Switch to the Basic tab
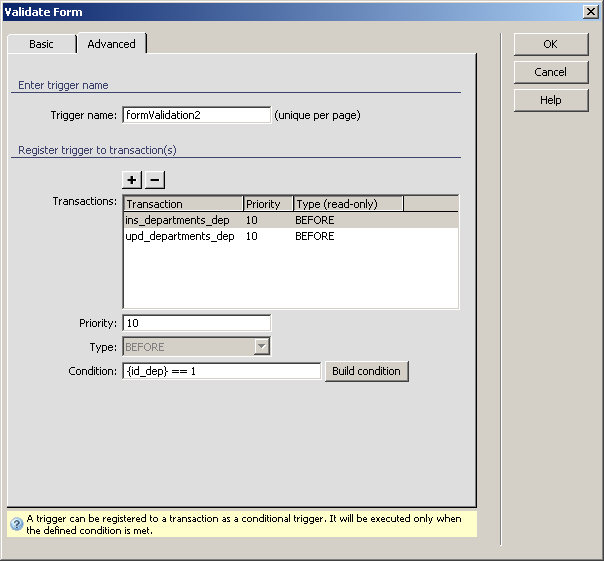 point(41,44)
